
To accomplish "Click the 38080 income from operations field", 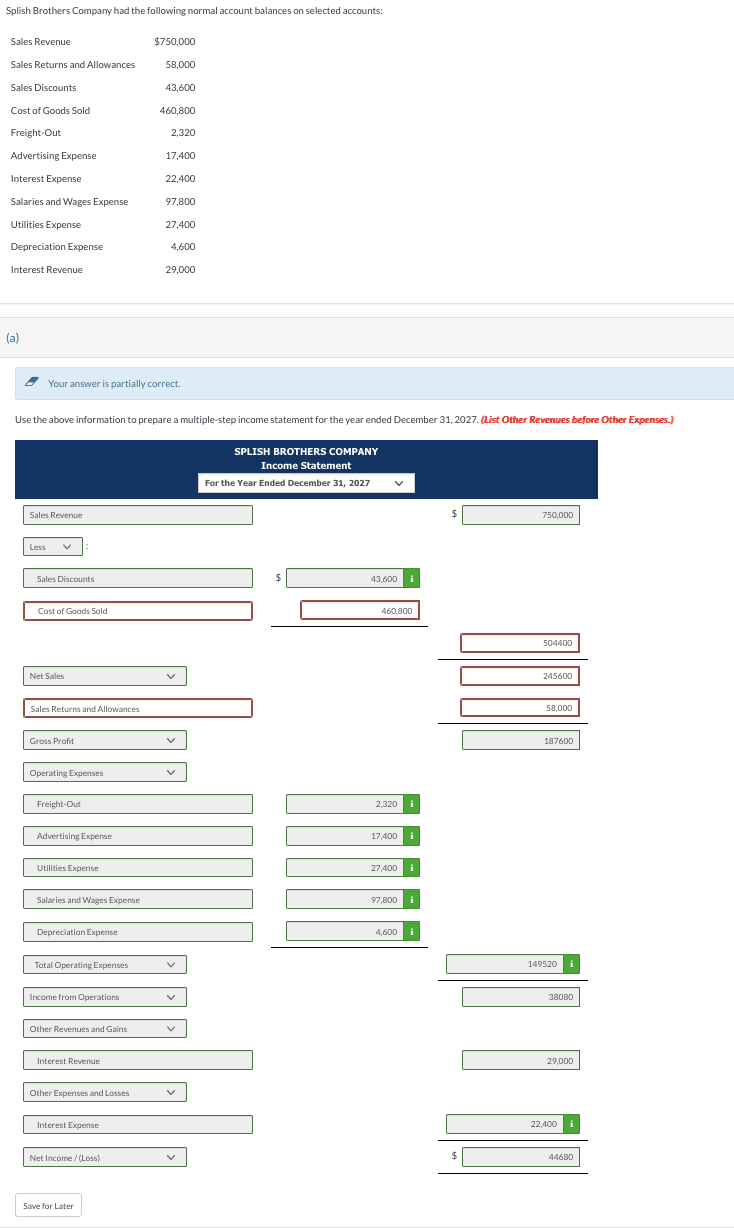I will (x=520, y=997).
